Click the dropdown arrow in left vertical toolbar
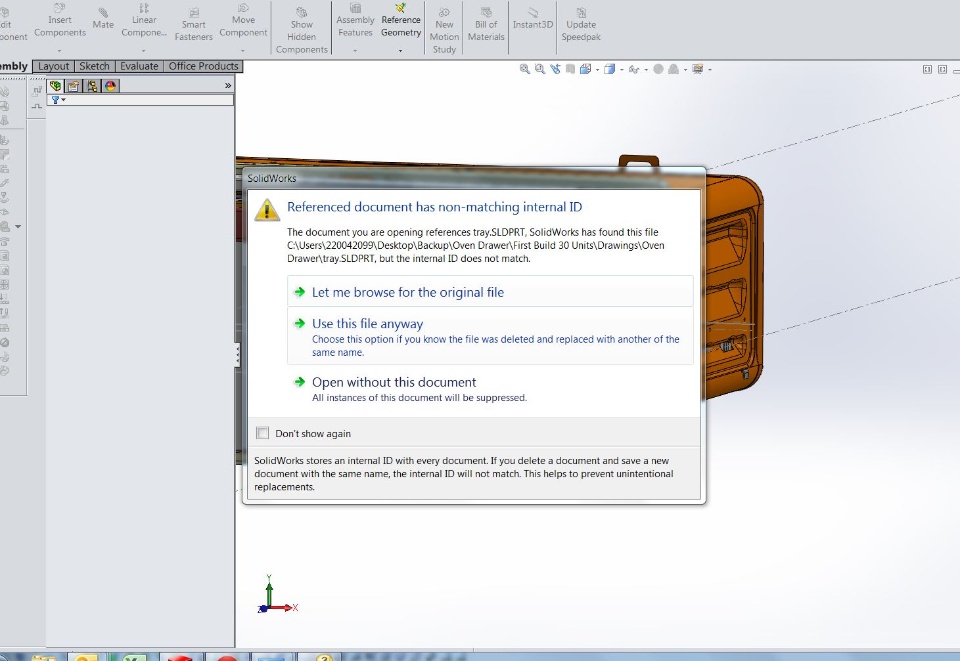Image resolution: width=960 pixels, height=661 pixels. pos(18,226)
